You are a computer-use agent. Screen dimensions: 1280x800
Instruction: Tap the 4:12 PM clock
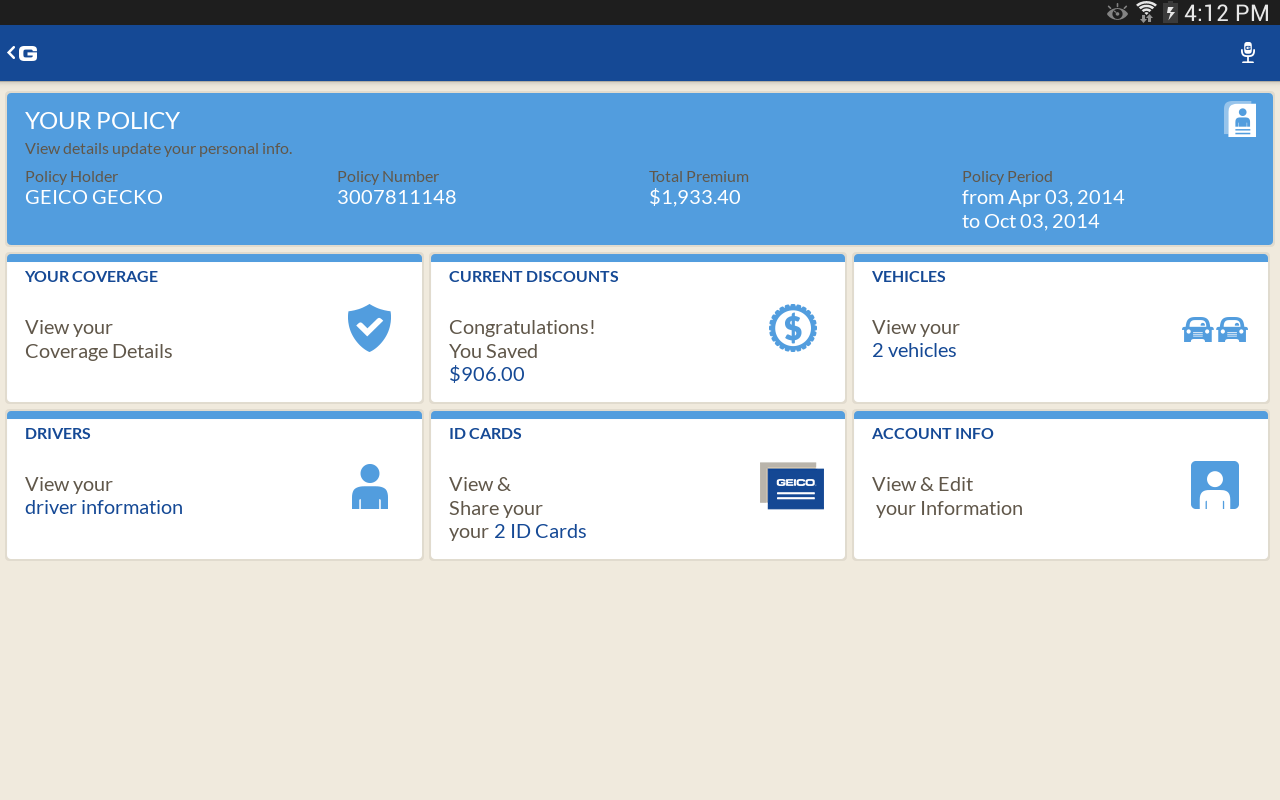pos(1227,13)
